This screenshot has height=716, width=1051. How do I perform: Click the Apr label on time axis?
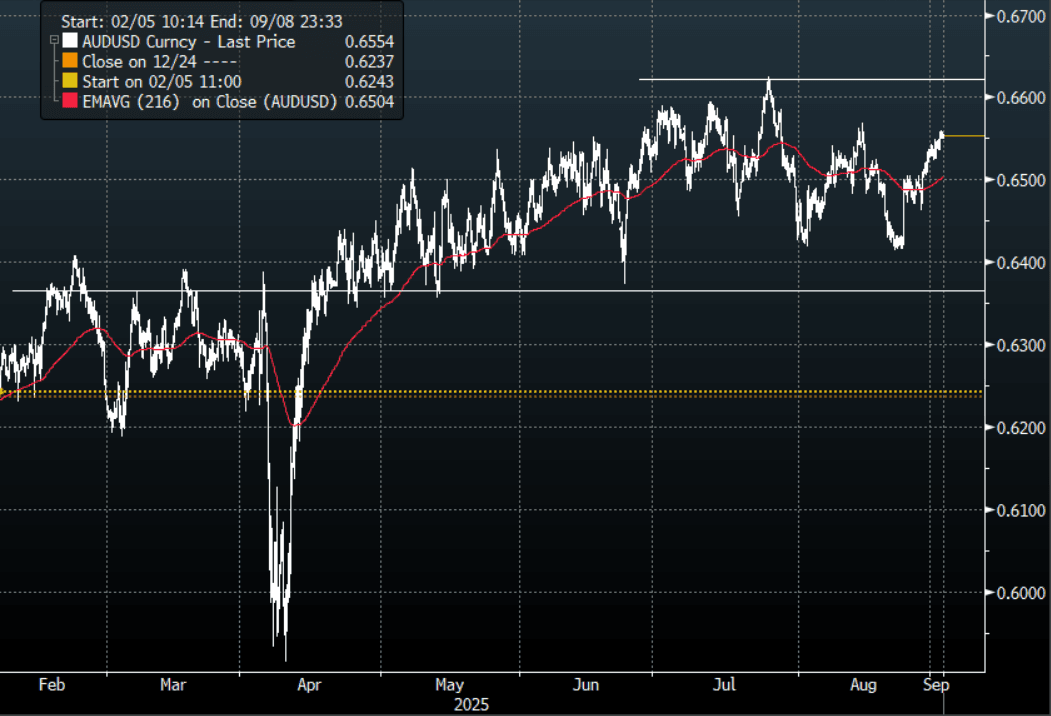[309, 685]
